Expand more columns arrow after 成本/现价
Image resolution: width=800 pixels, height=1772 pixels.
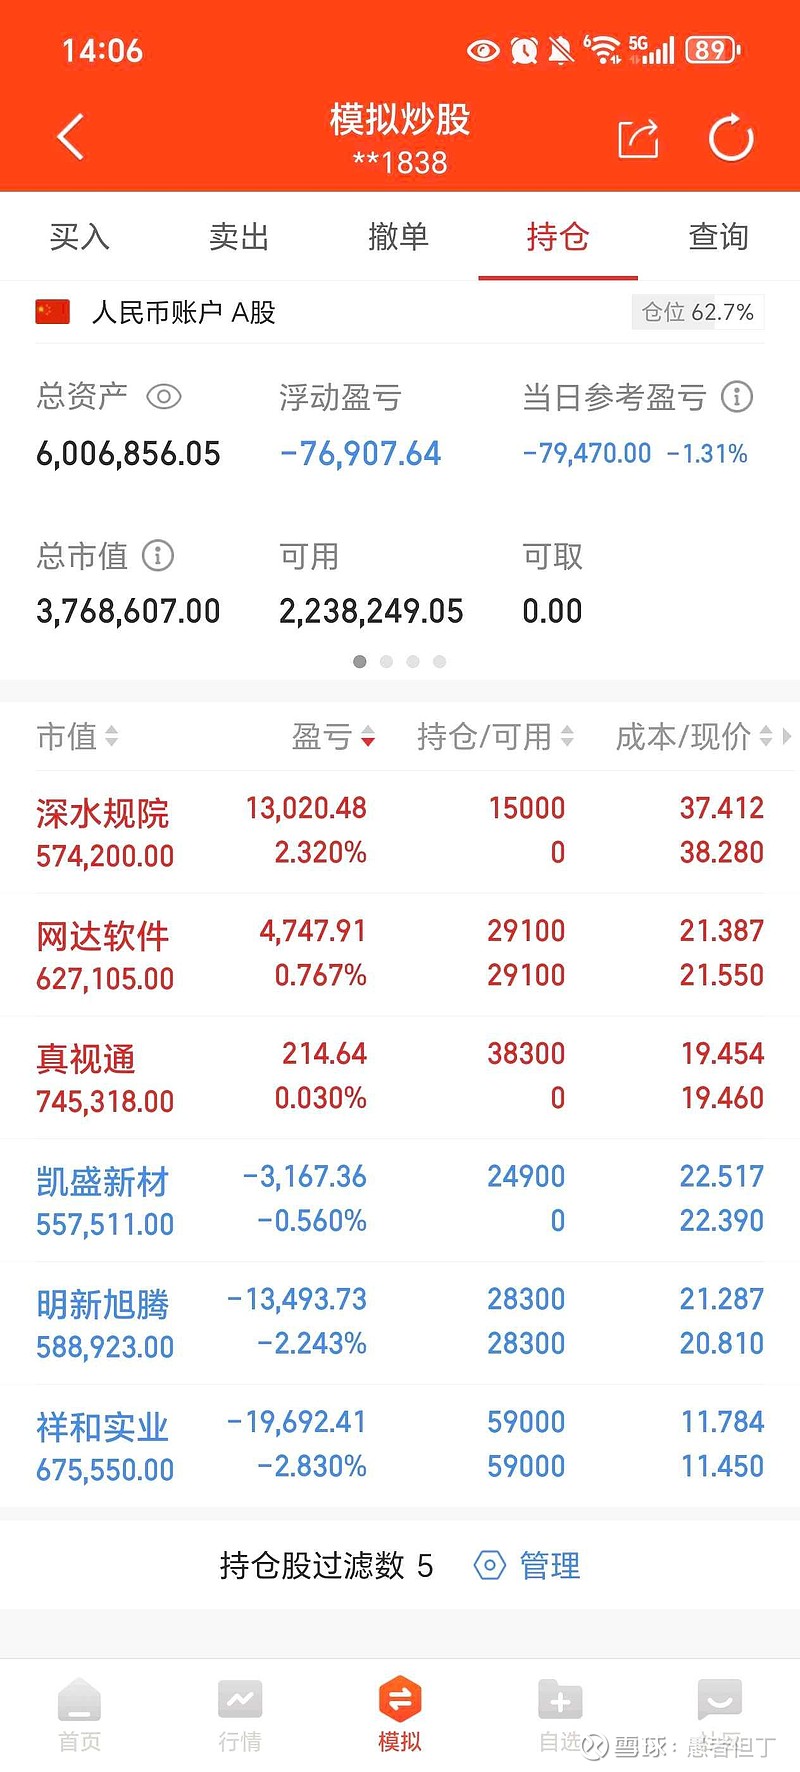(x=787, y=737)
